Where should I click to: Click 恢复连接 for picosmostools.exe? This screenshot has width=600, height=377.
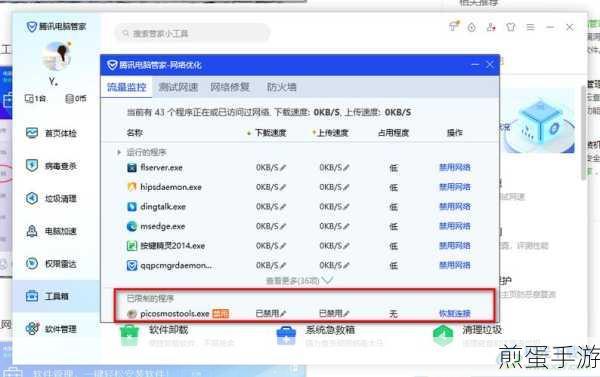[x=455, y=313]
